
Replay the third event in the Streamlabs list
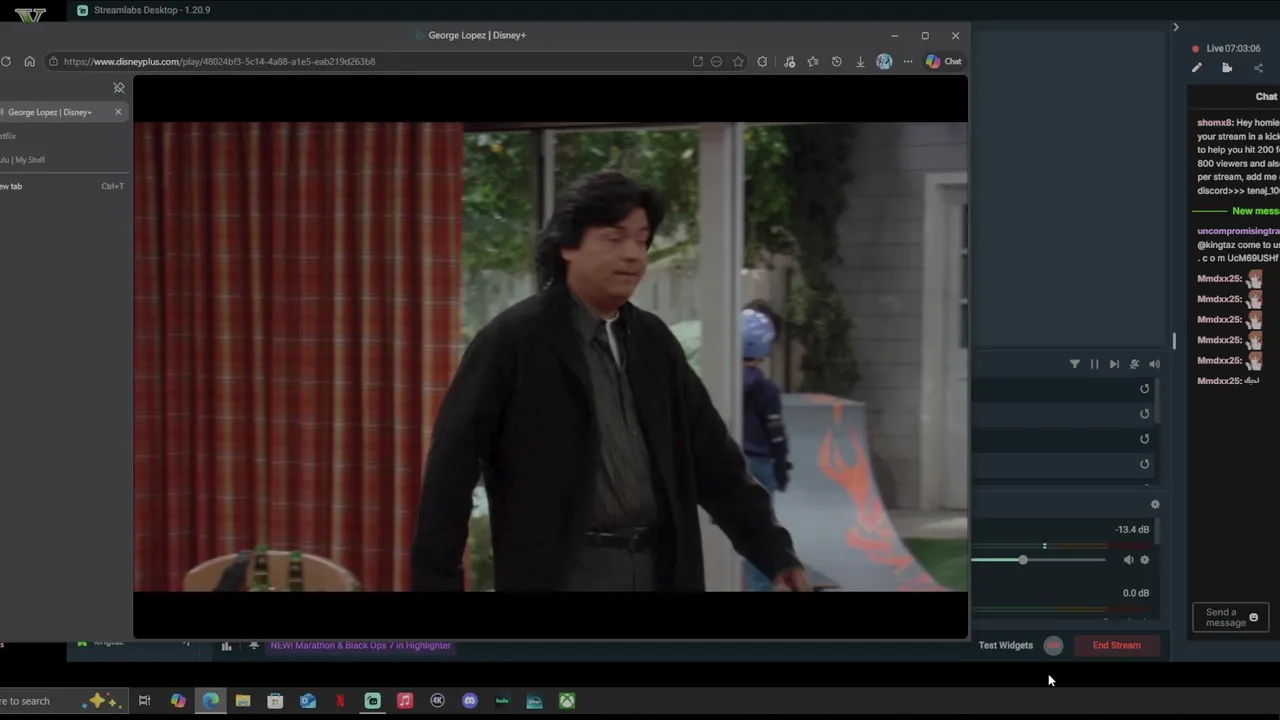pyautogui.click(x=1145, y=439)
